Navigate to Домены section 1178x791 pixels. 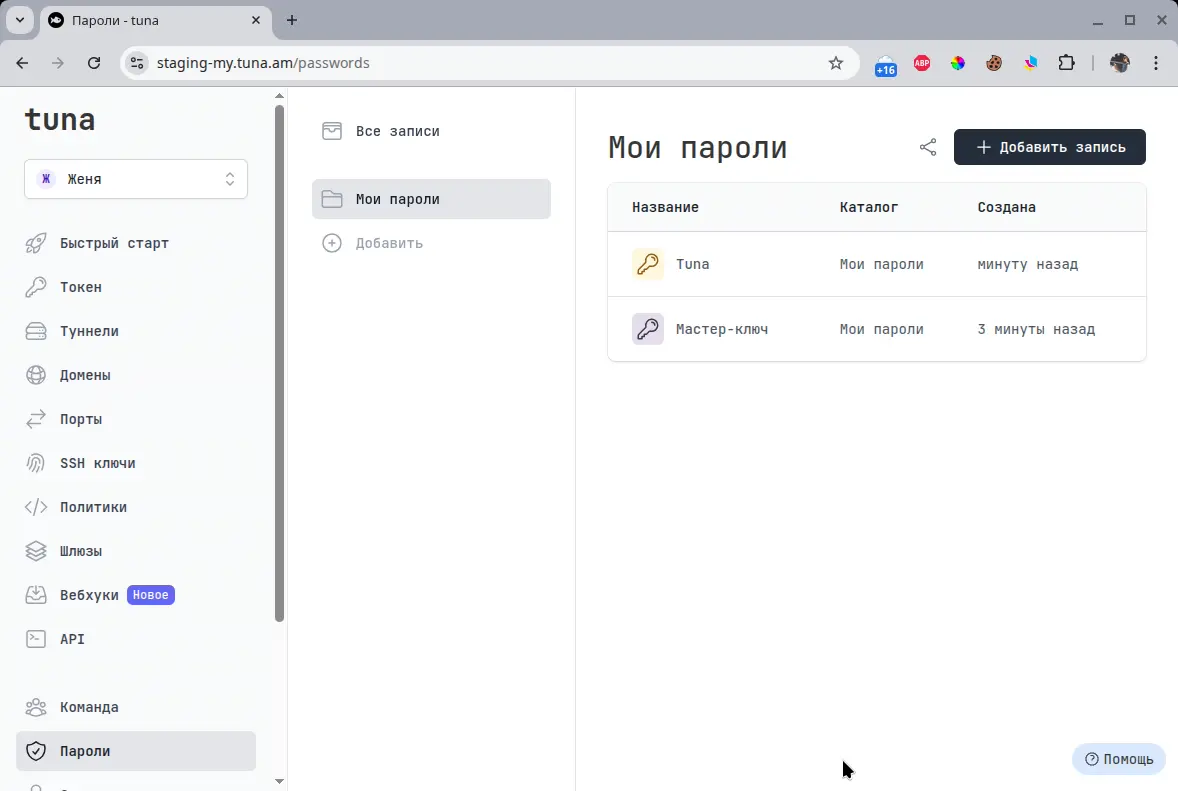(x=85, y=375)
